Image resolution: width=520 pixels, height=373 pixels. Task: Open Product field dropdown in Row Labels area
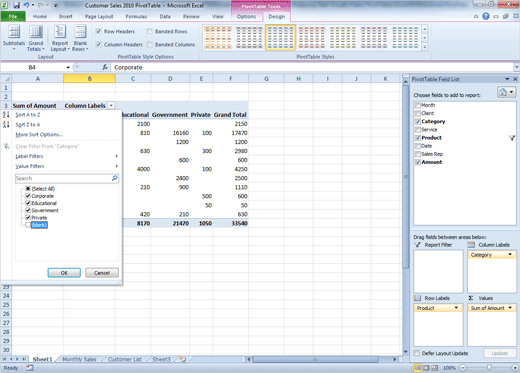[x=456, y=308]
